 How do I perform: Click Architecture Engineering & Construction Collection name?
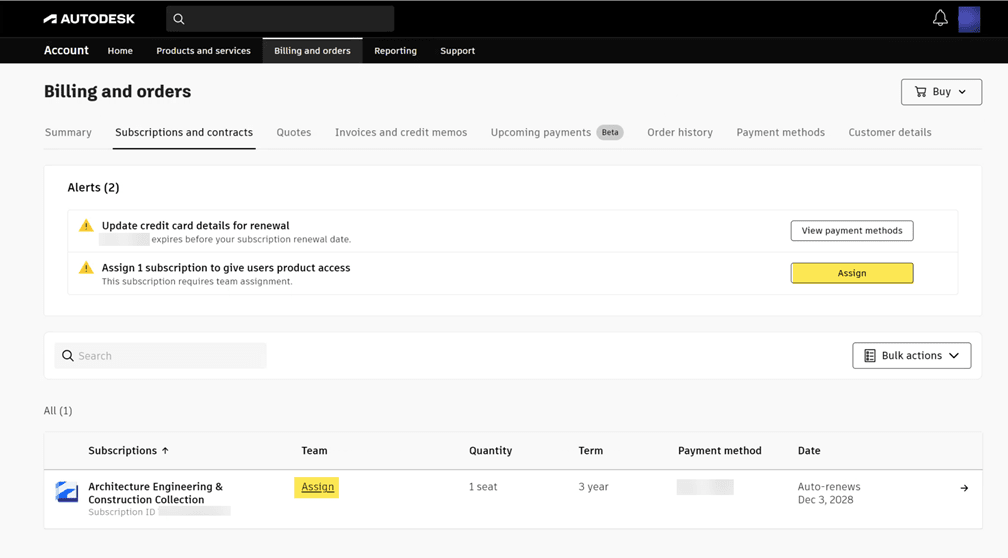(156, 493)
